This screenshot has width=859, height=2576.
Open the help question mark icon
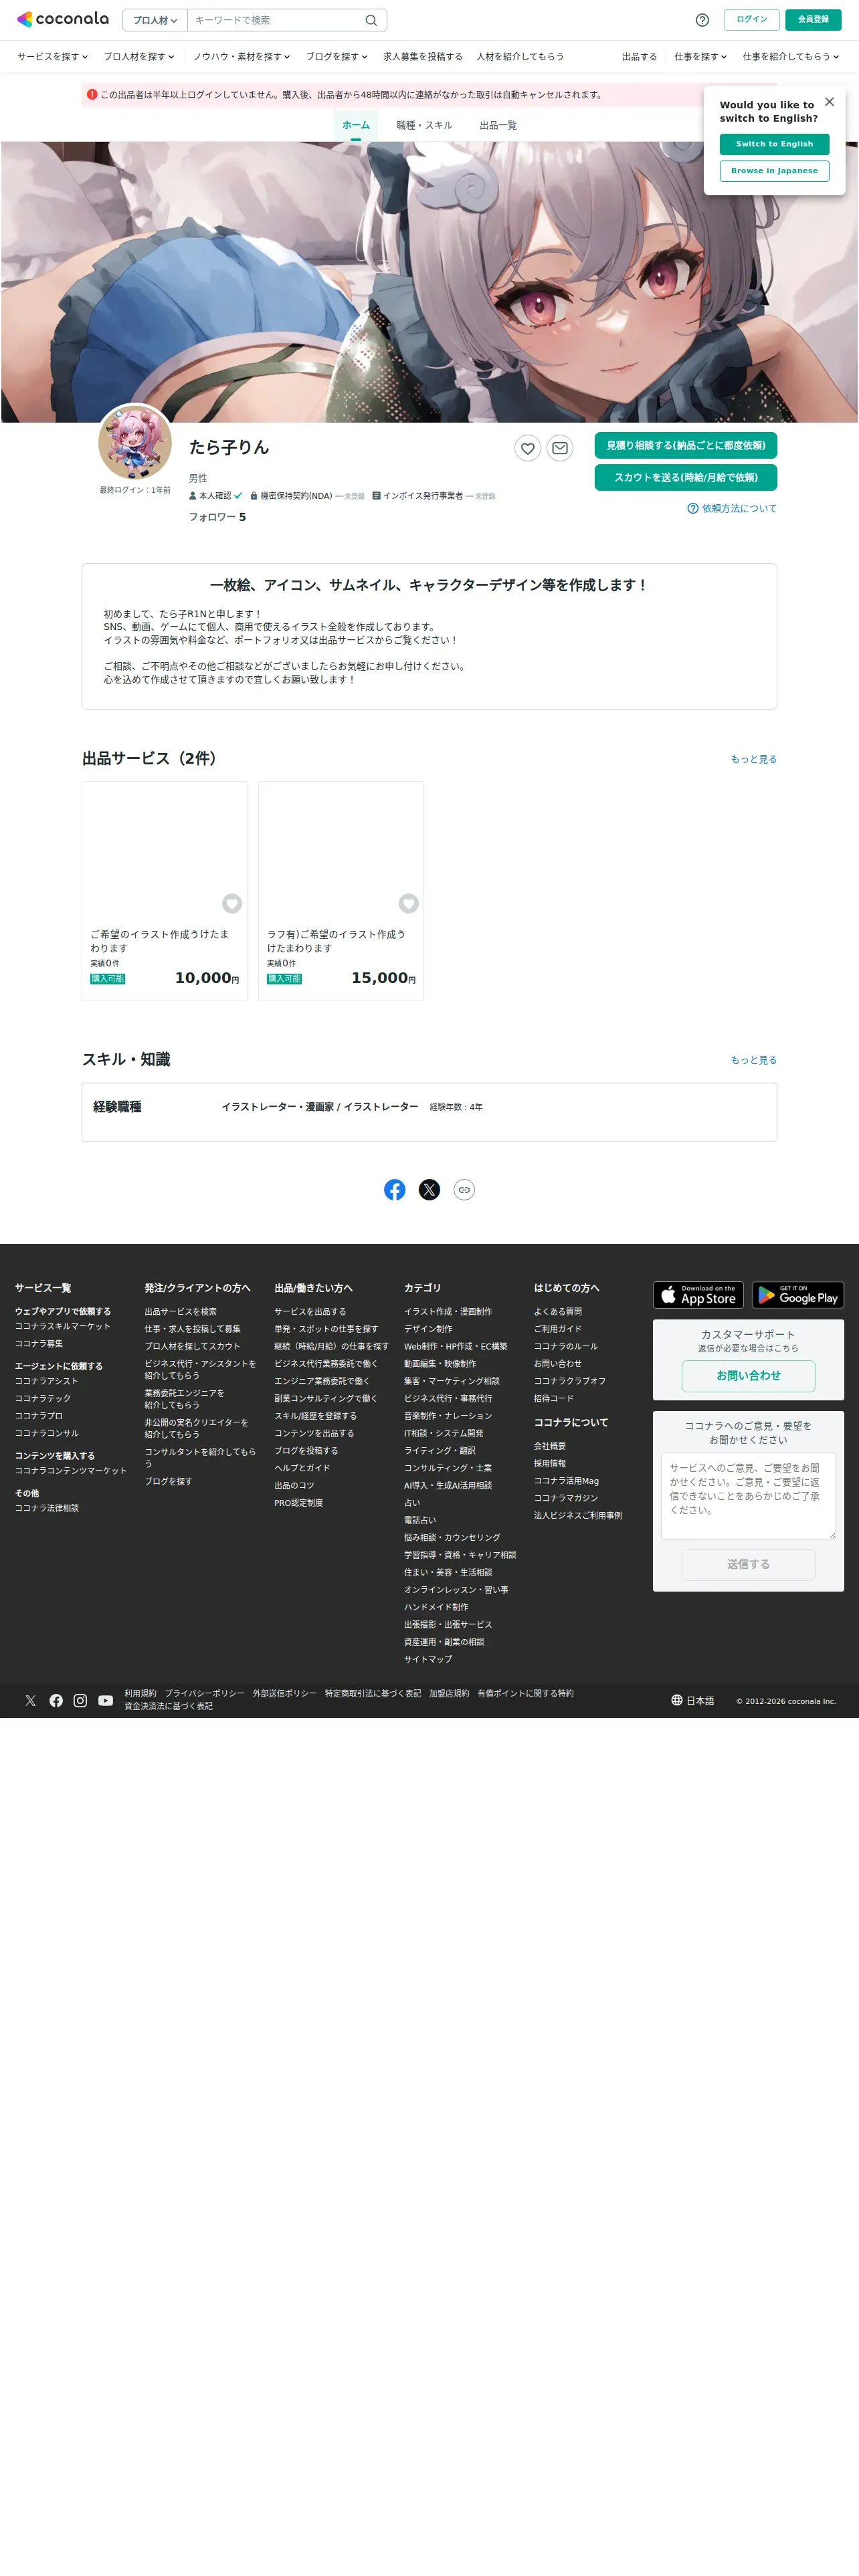tap(702, 20)
